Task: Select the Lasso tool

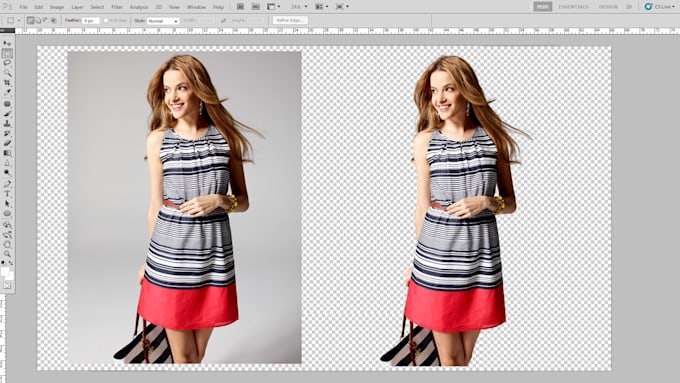Action: (x=7, y=63)
